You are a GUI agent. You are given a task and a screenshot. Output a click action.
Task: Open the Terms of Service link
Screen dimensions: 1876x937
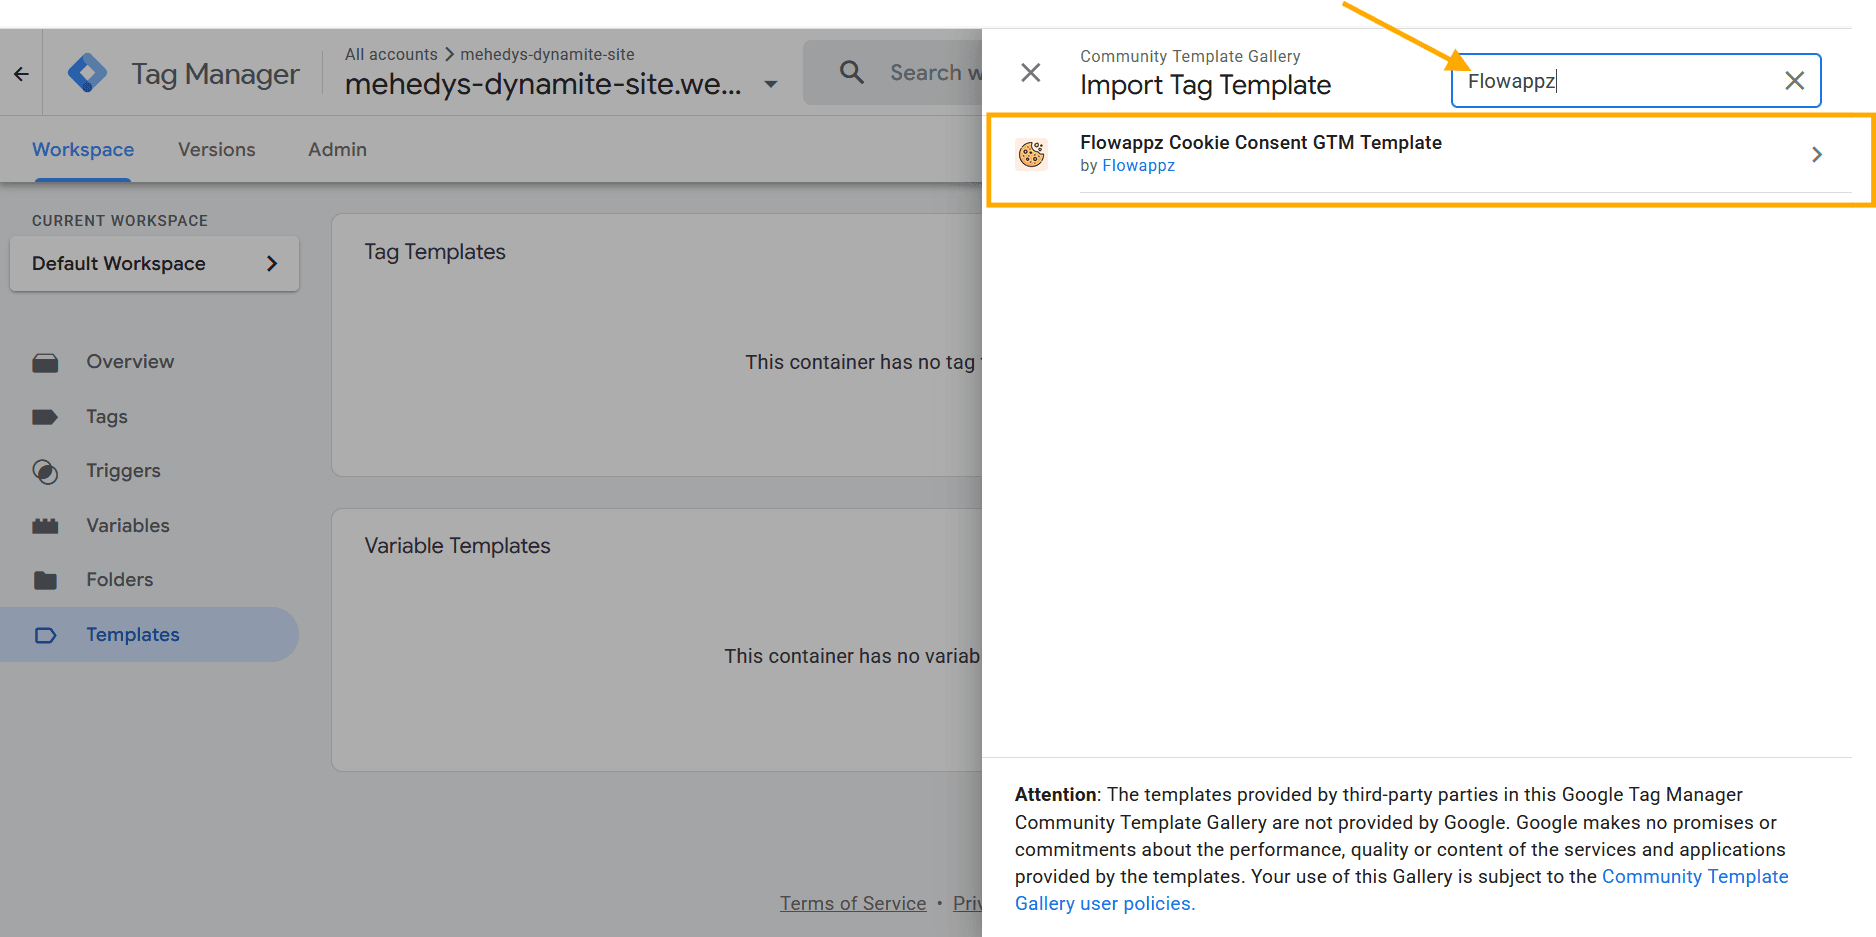click(853, 904)
